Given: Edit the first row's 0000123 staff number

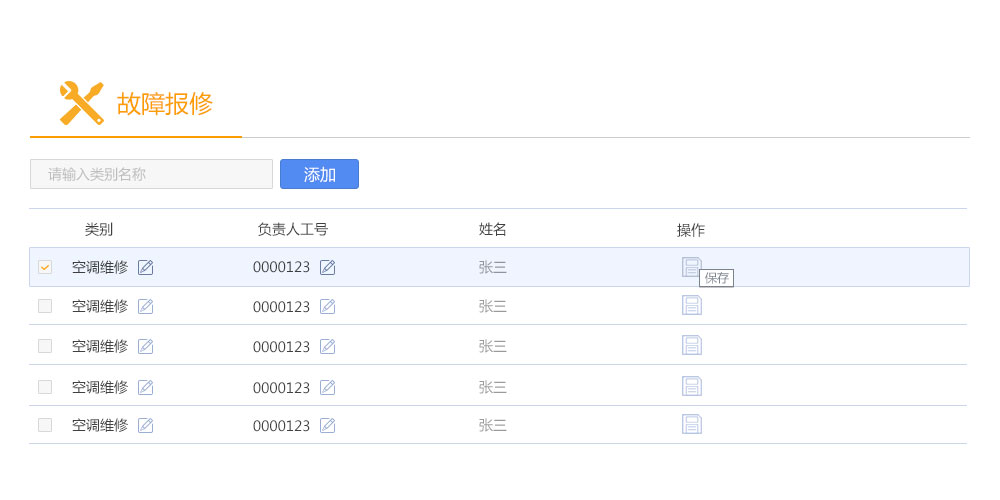Looking at the screenshot, I should click(x=327, y=268).
